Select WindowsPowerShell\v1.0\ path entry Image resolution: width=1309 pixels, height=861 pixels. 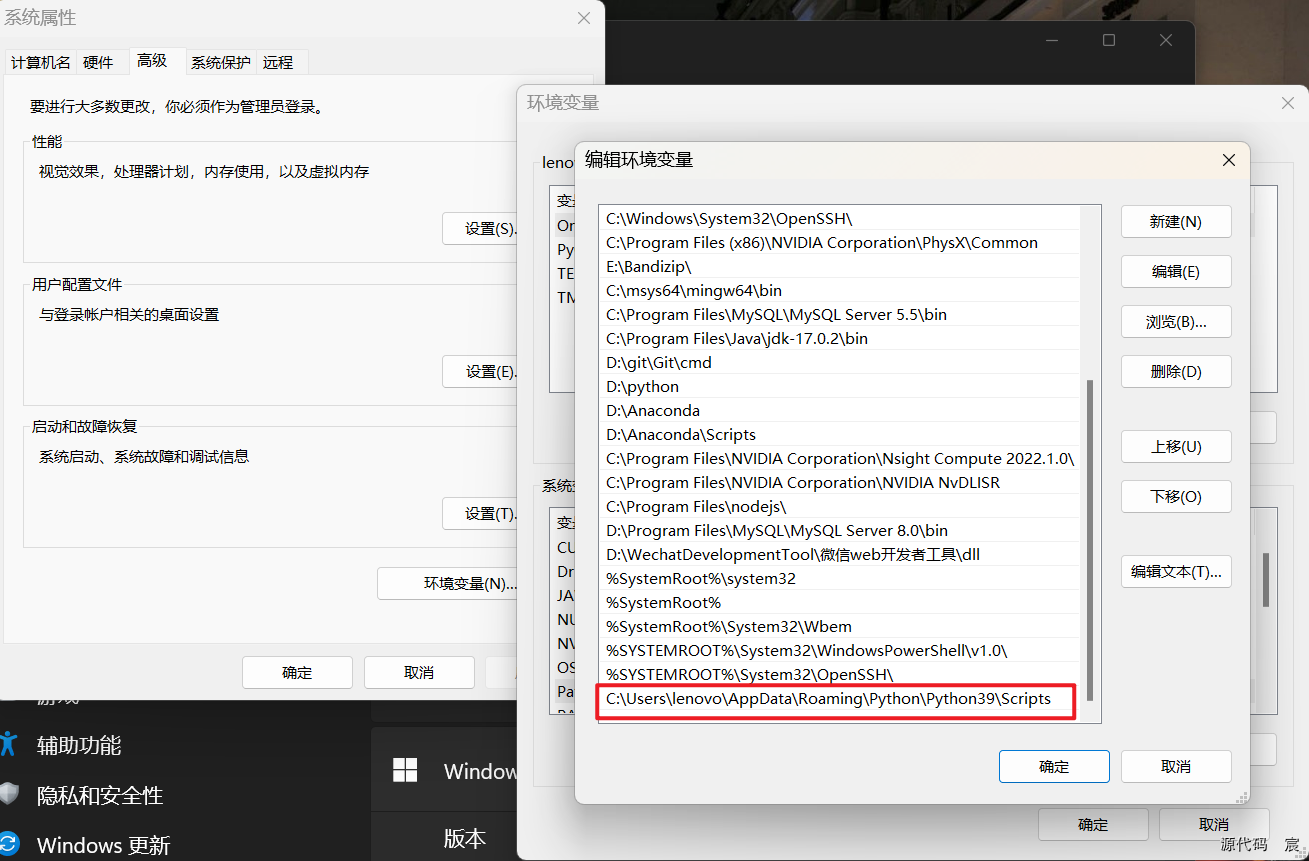pos(839,650)
